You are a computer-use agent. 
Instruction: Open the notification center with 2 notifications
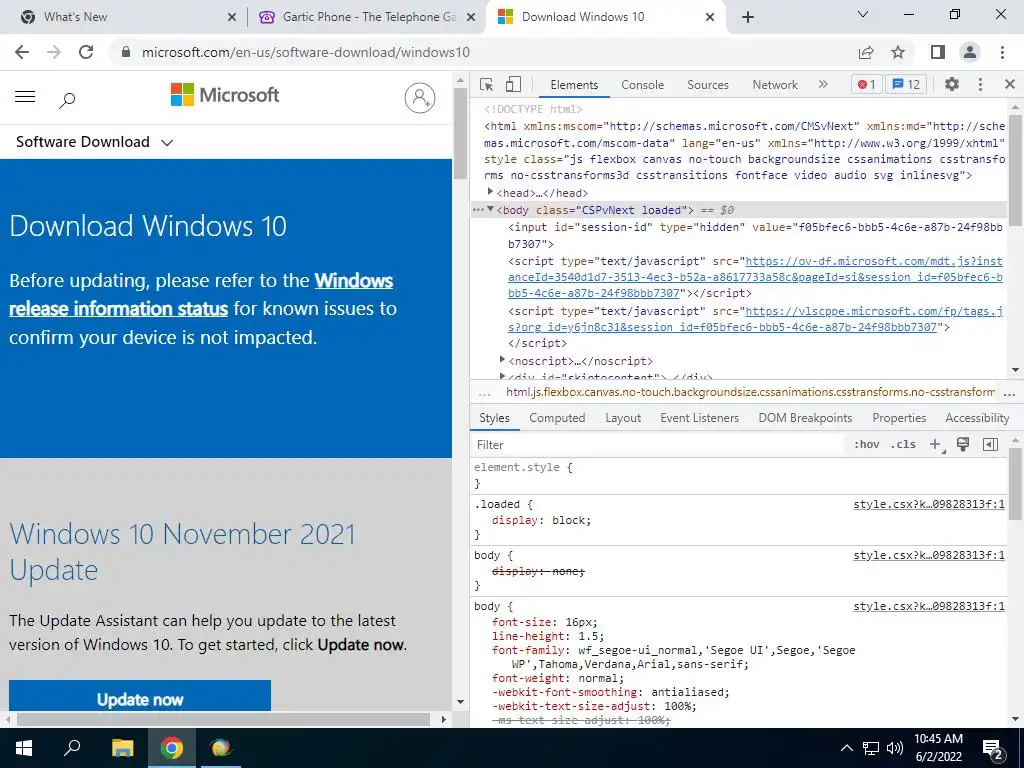tap(993, 748)
